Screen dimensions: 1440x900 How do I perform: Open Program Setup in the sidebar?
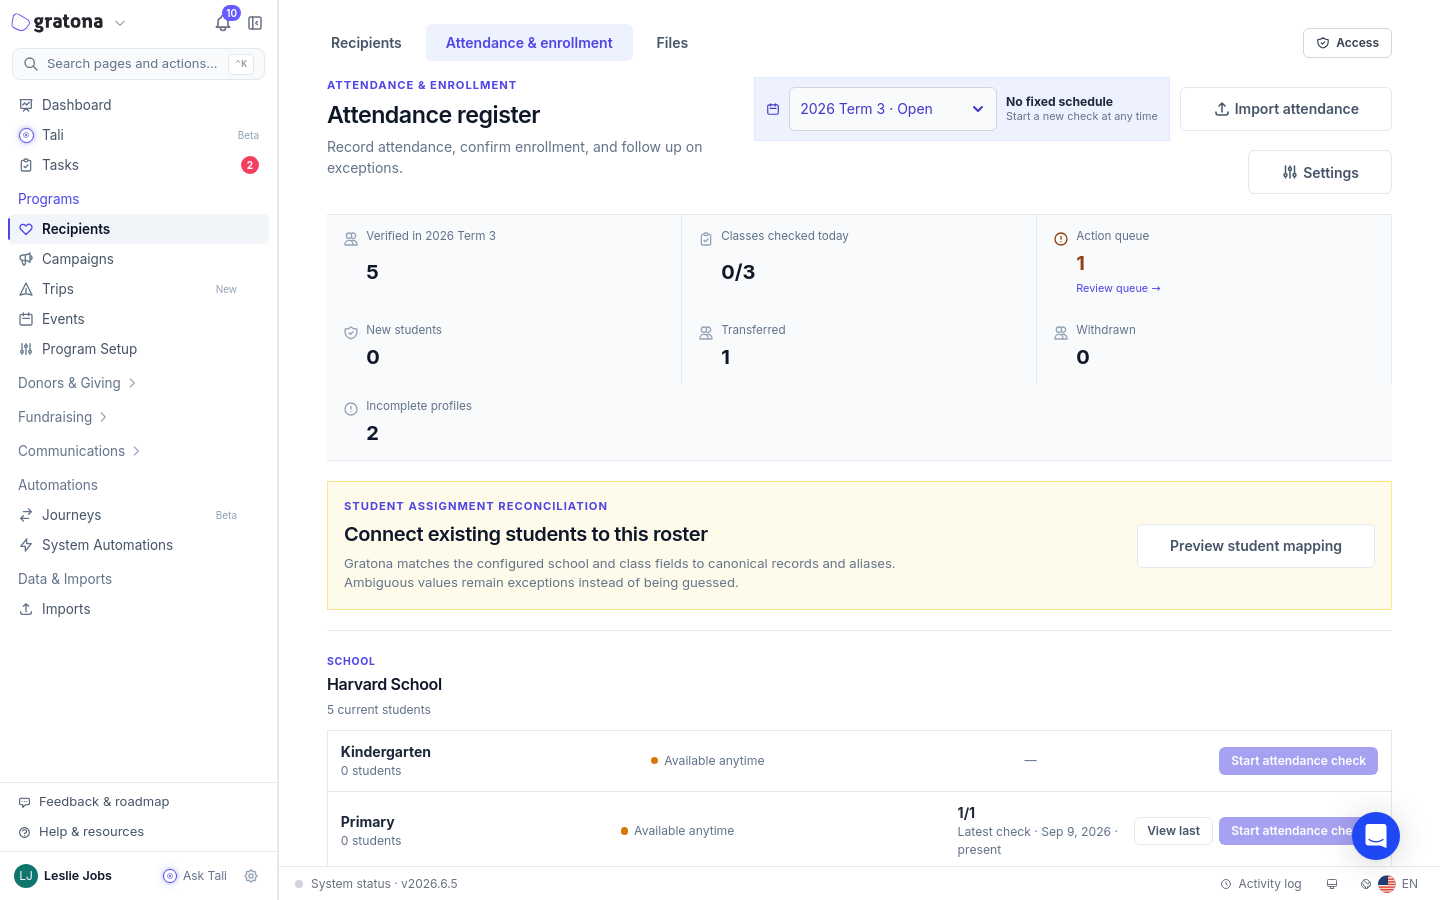(138, 349)
